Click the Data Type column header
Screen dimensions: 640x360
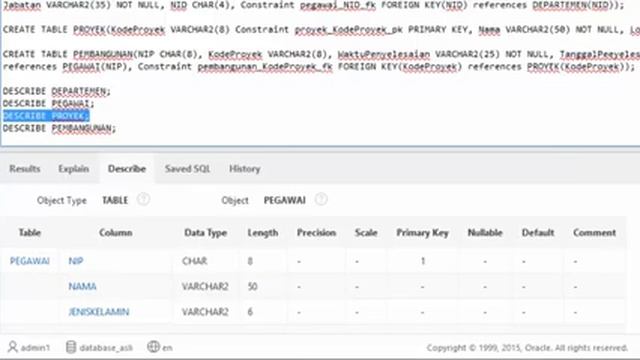(205, 233)
